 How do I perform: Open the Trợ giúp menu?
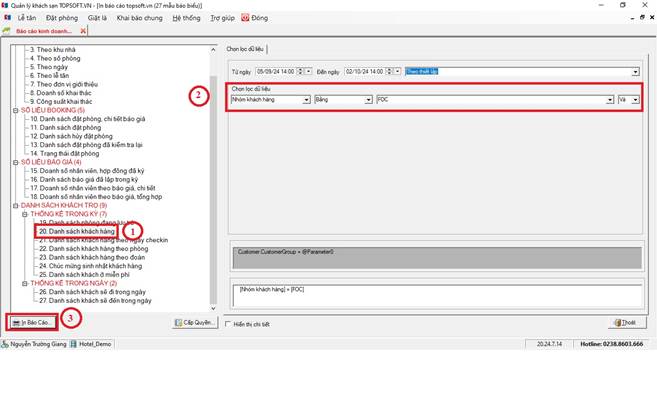pyautogui.click(x=222, y=18)
